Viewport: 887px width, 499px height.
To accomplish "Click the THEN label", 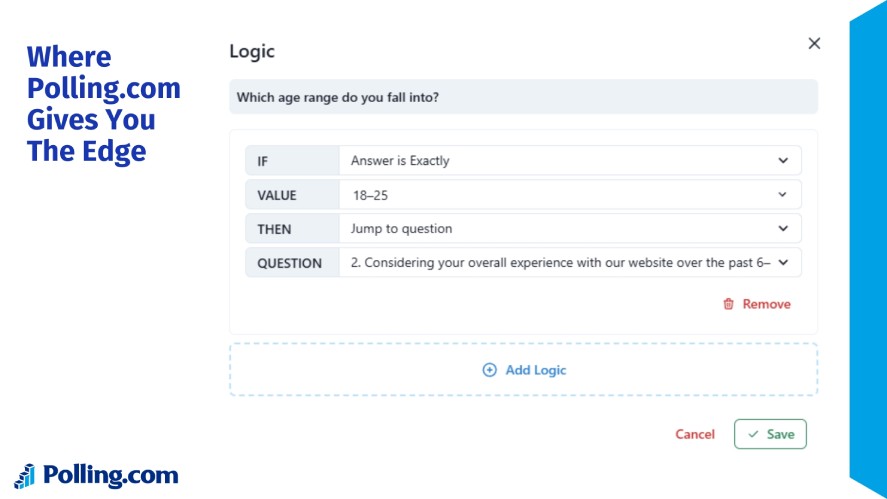I will [x=274, y=229].
